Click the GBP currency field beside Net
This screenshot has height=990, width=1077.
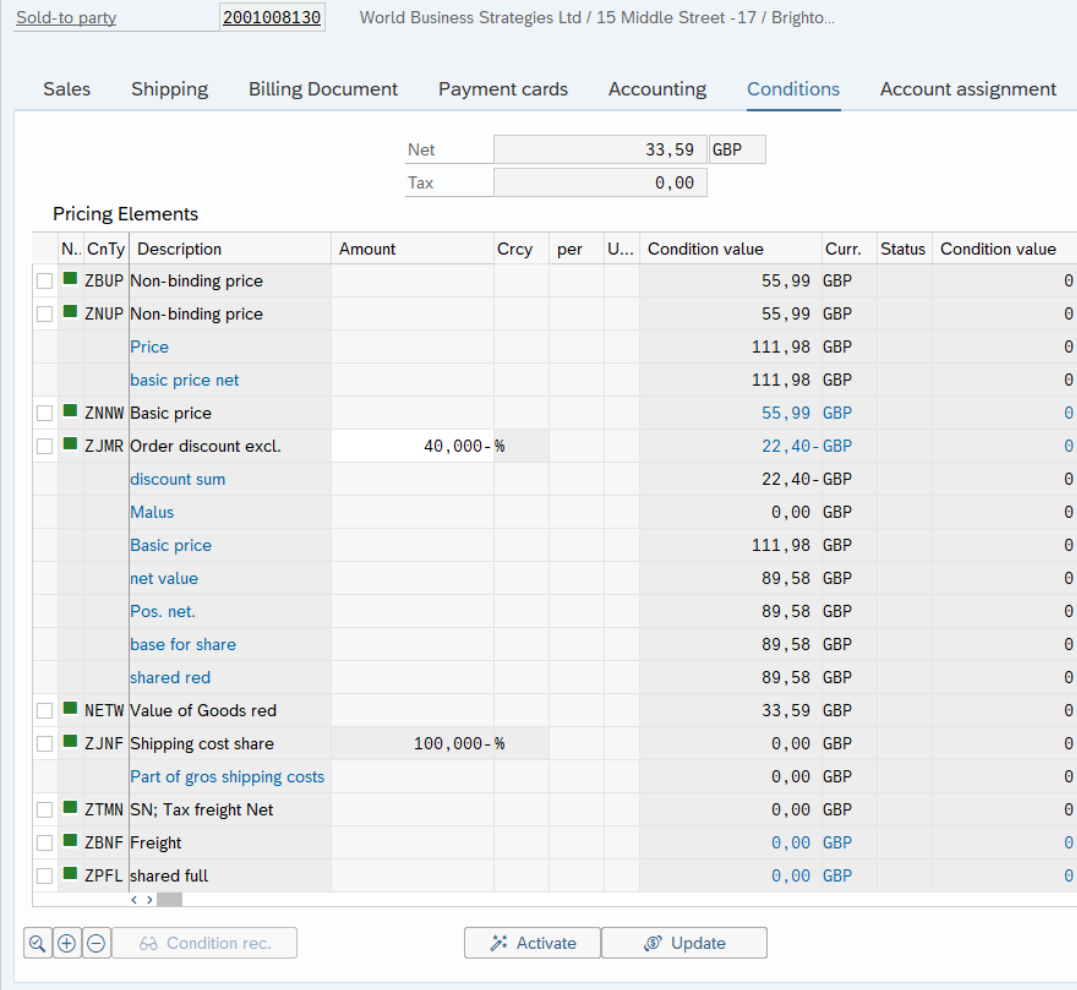737,150
